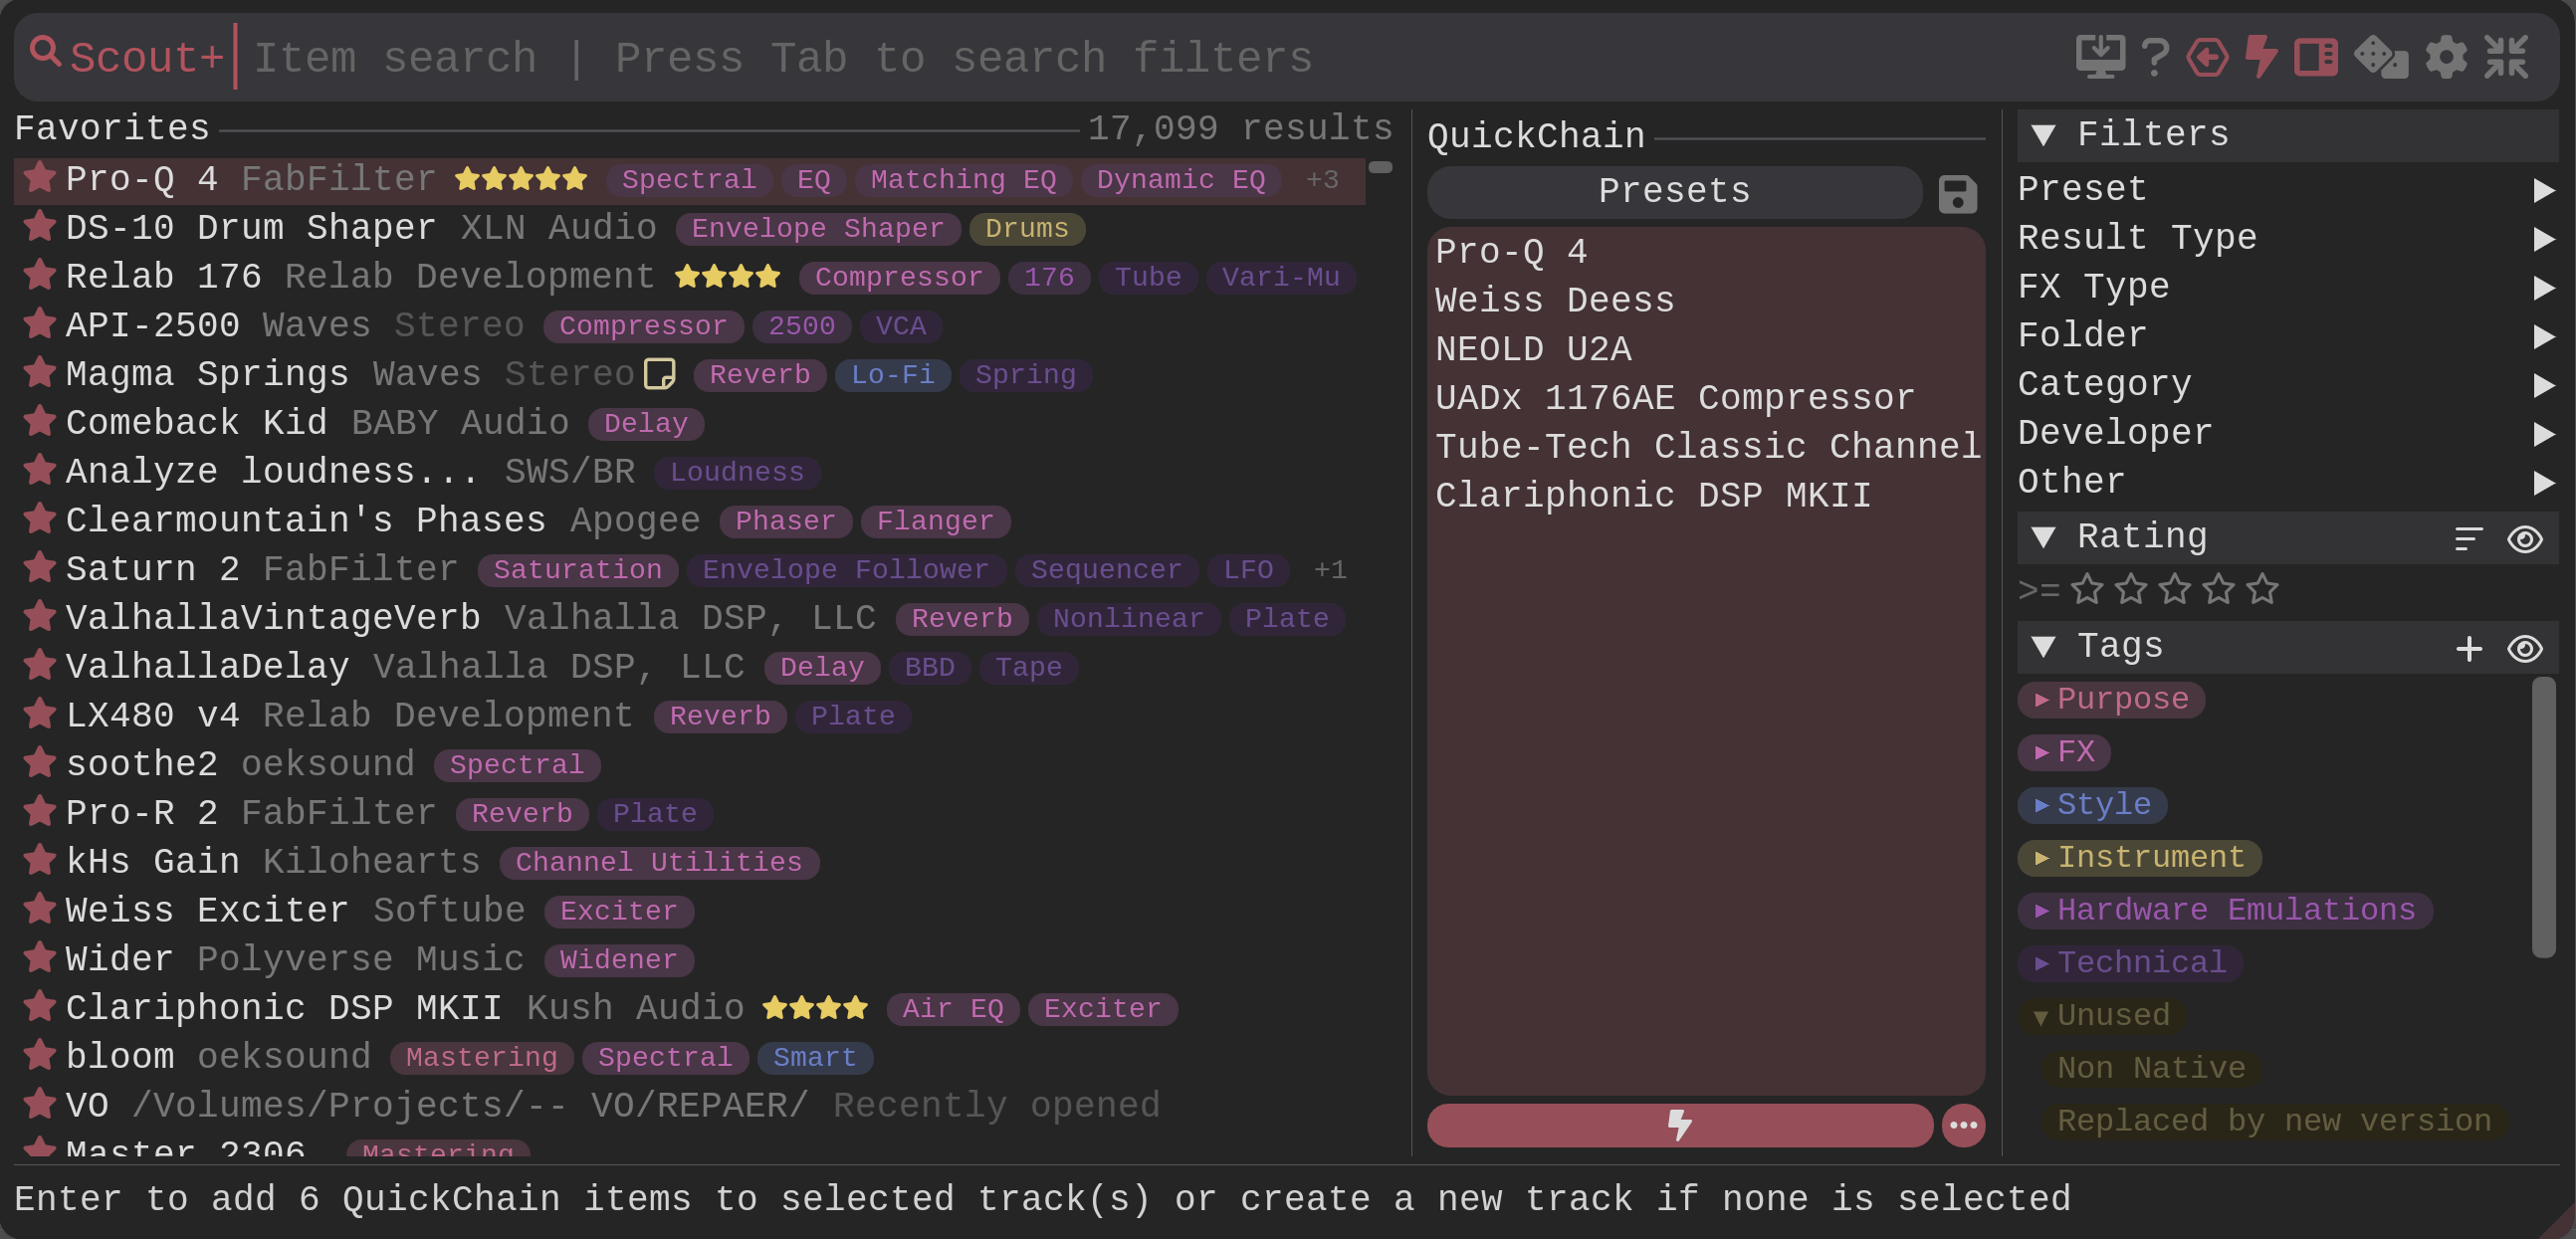Set minimum rating to three stars

point(2174,590)
